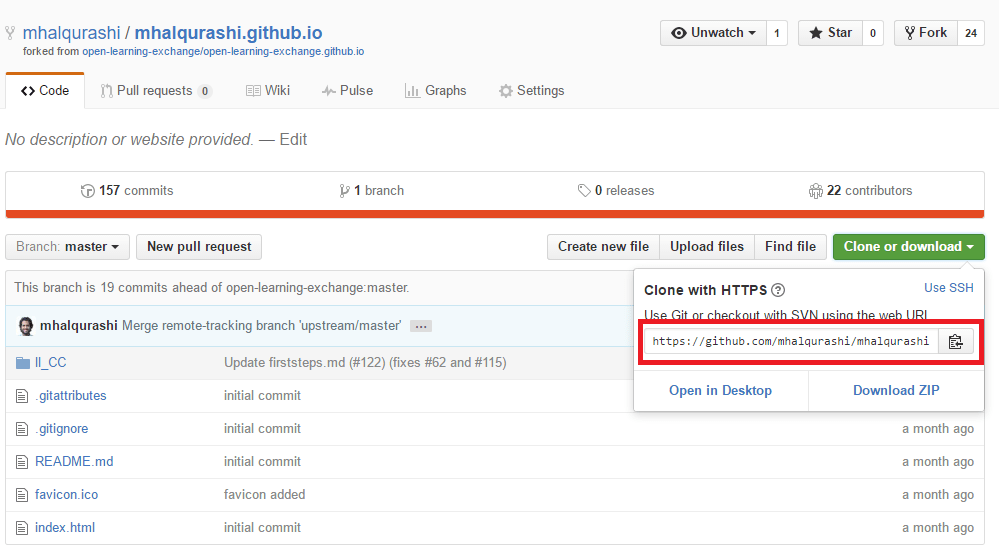Click mhalqurashi's avatar thumbnail
This screenshot has width=999, height=550.
tap(26, 326)
